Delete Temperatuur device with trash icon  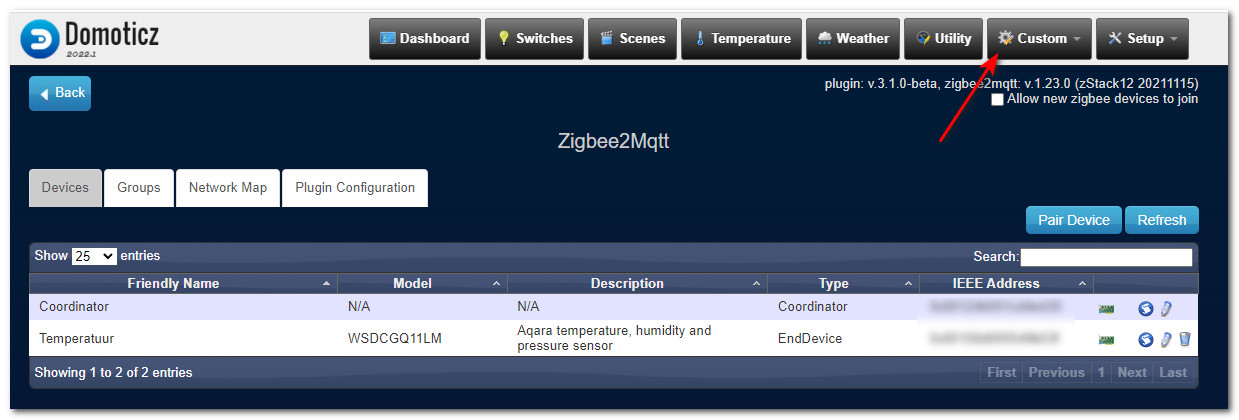pos(1185,340)
